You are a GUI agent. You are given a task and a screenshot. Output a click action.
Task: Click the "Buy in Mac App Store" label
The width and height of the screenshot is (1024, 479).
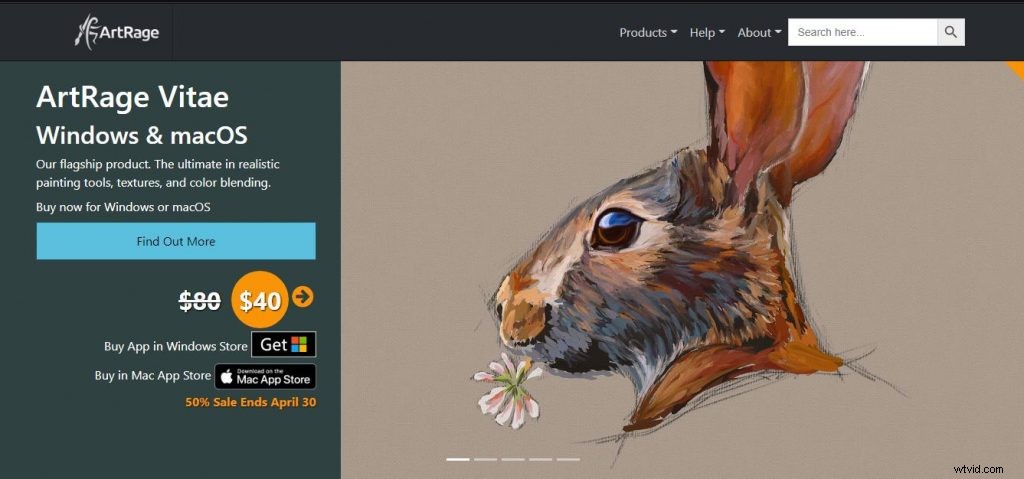(x=153, y=376)
